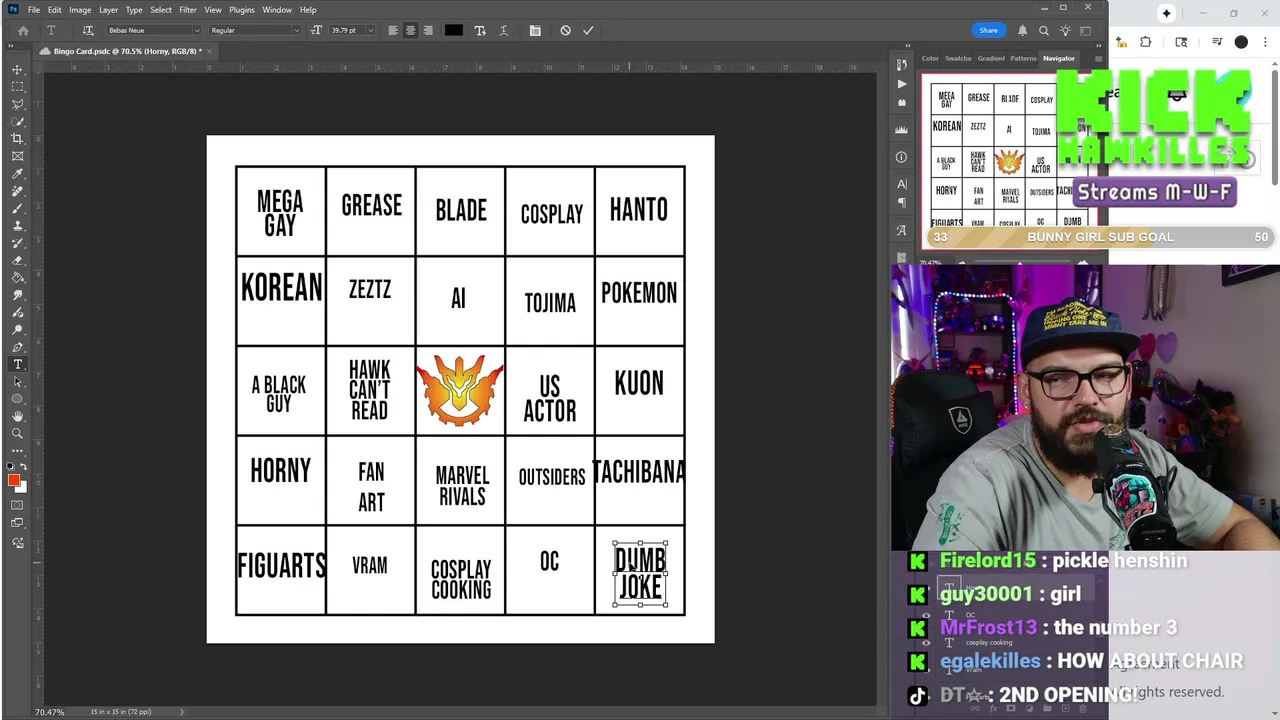Center align the text
1280x720 pixels.
click(x=410, y=30)
